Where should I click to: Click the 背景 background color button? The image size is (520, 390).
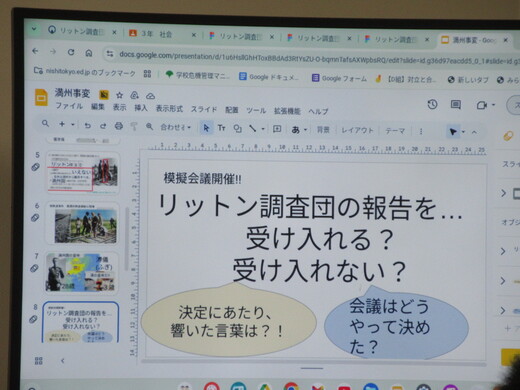(323, 130)
